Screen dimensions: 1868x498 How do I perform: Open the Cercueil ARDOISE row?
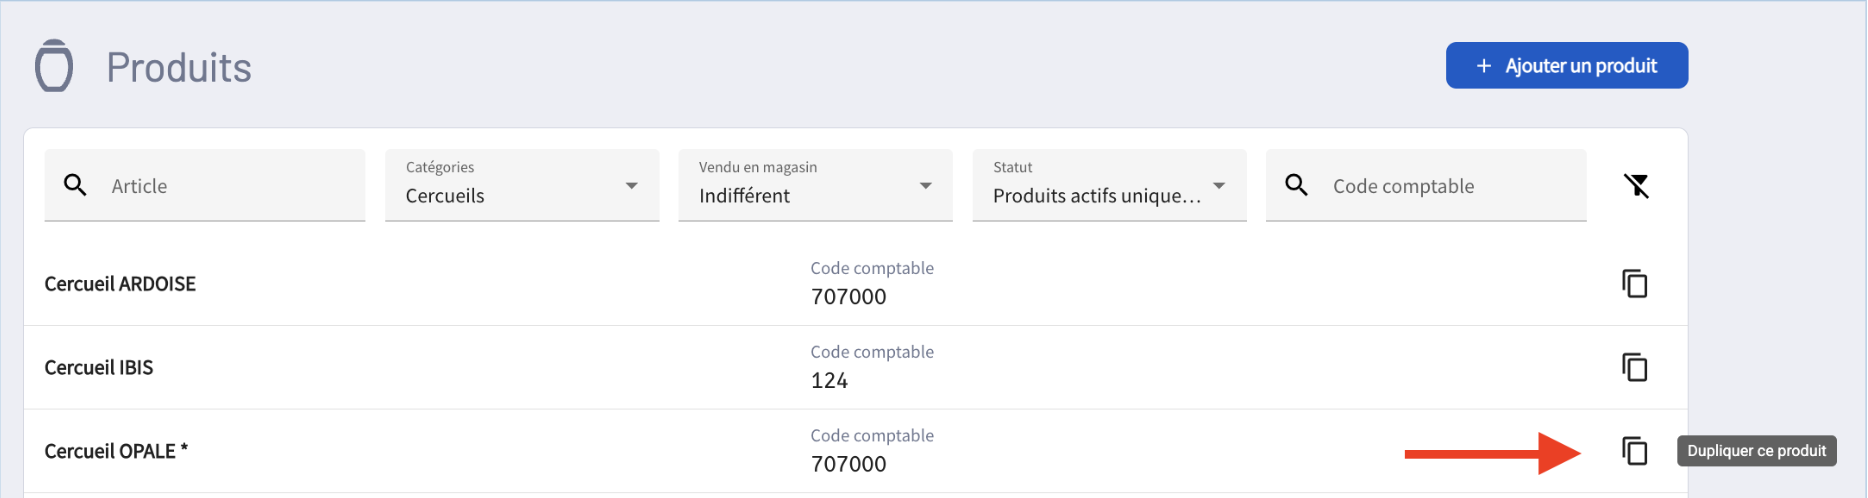[856, 284]
